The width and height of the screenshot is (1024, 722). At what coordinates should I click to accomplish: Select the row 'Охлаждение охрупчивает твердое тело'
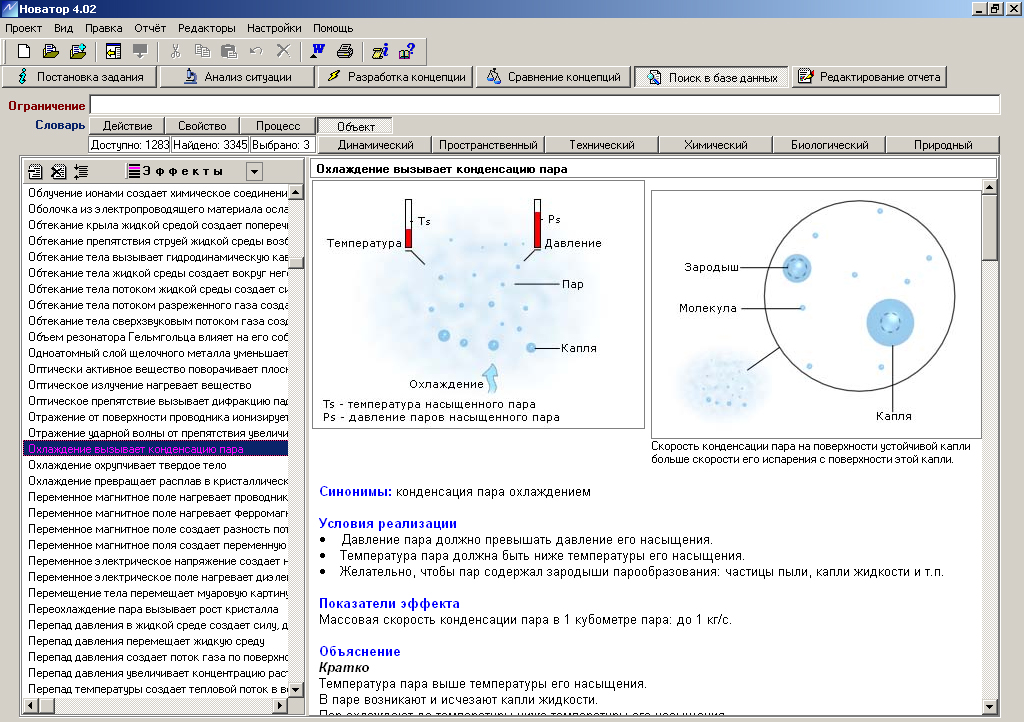tap(155, 465)
